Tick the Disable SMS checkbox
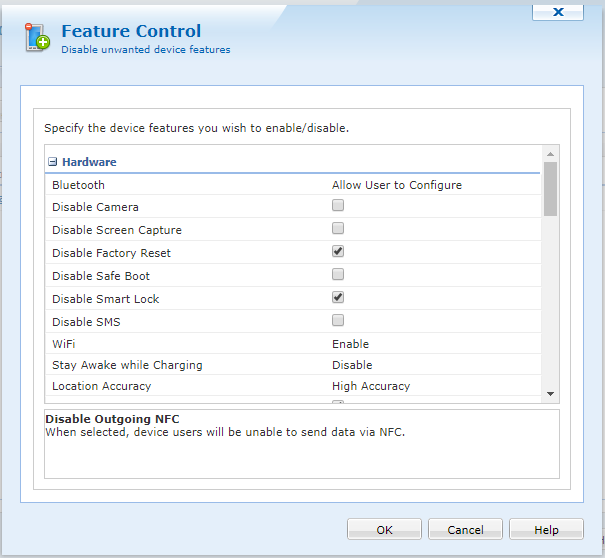Screen dimensions: 605x558 (338, 321)
